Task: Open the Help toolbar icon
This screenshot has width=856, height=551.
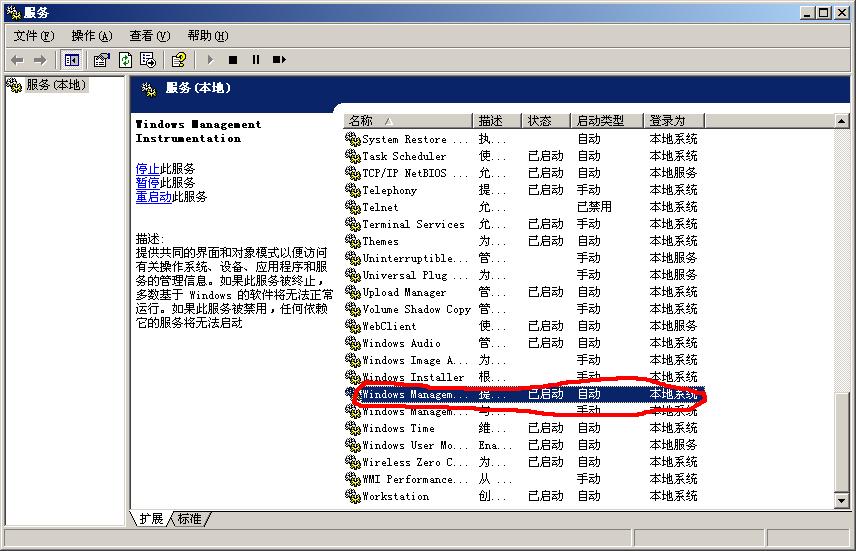Action: coord(179,60)
